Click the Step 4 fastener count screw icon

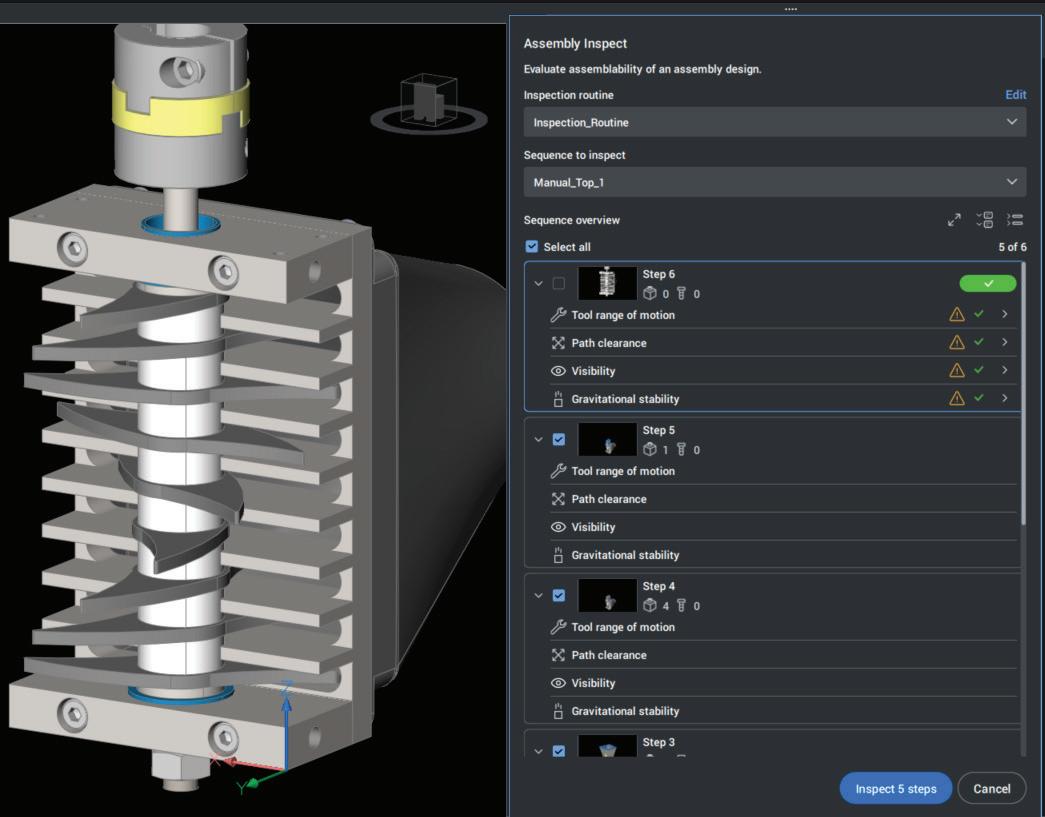[x=681, y=605]
